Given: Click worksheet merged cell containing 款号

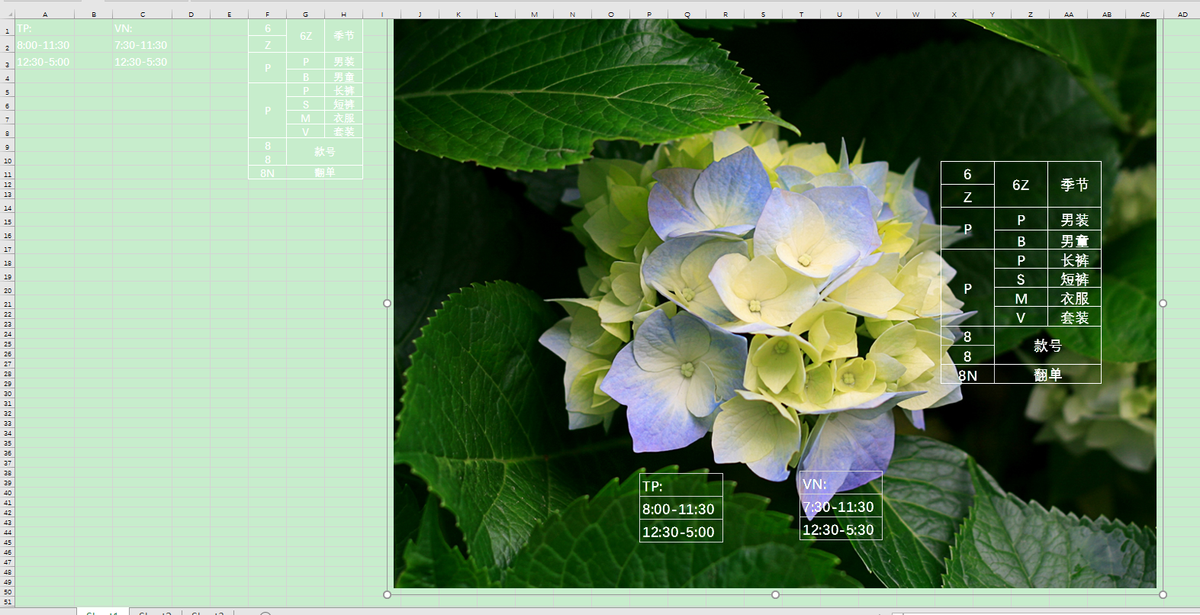Looking at the screenshot, I should (x=324, y=152).
